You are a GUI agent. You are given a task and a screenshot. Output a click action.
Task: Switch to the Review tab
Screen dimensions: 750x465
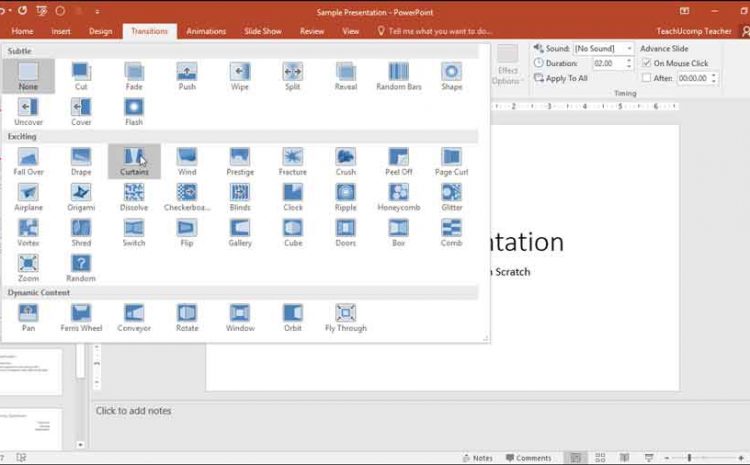point(312,31)
